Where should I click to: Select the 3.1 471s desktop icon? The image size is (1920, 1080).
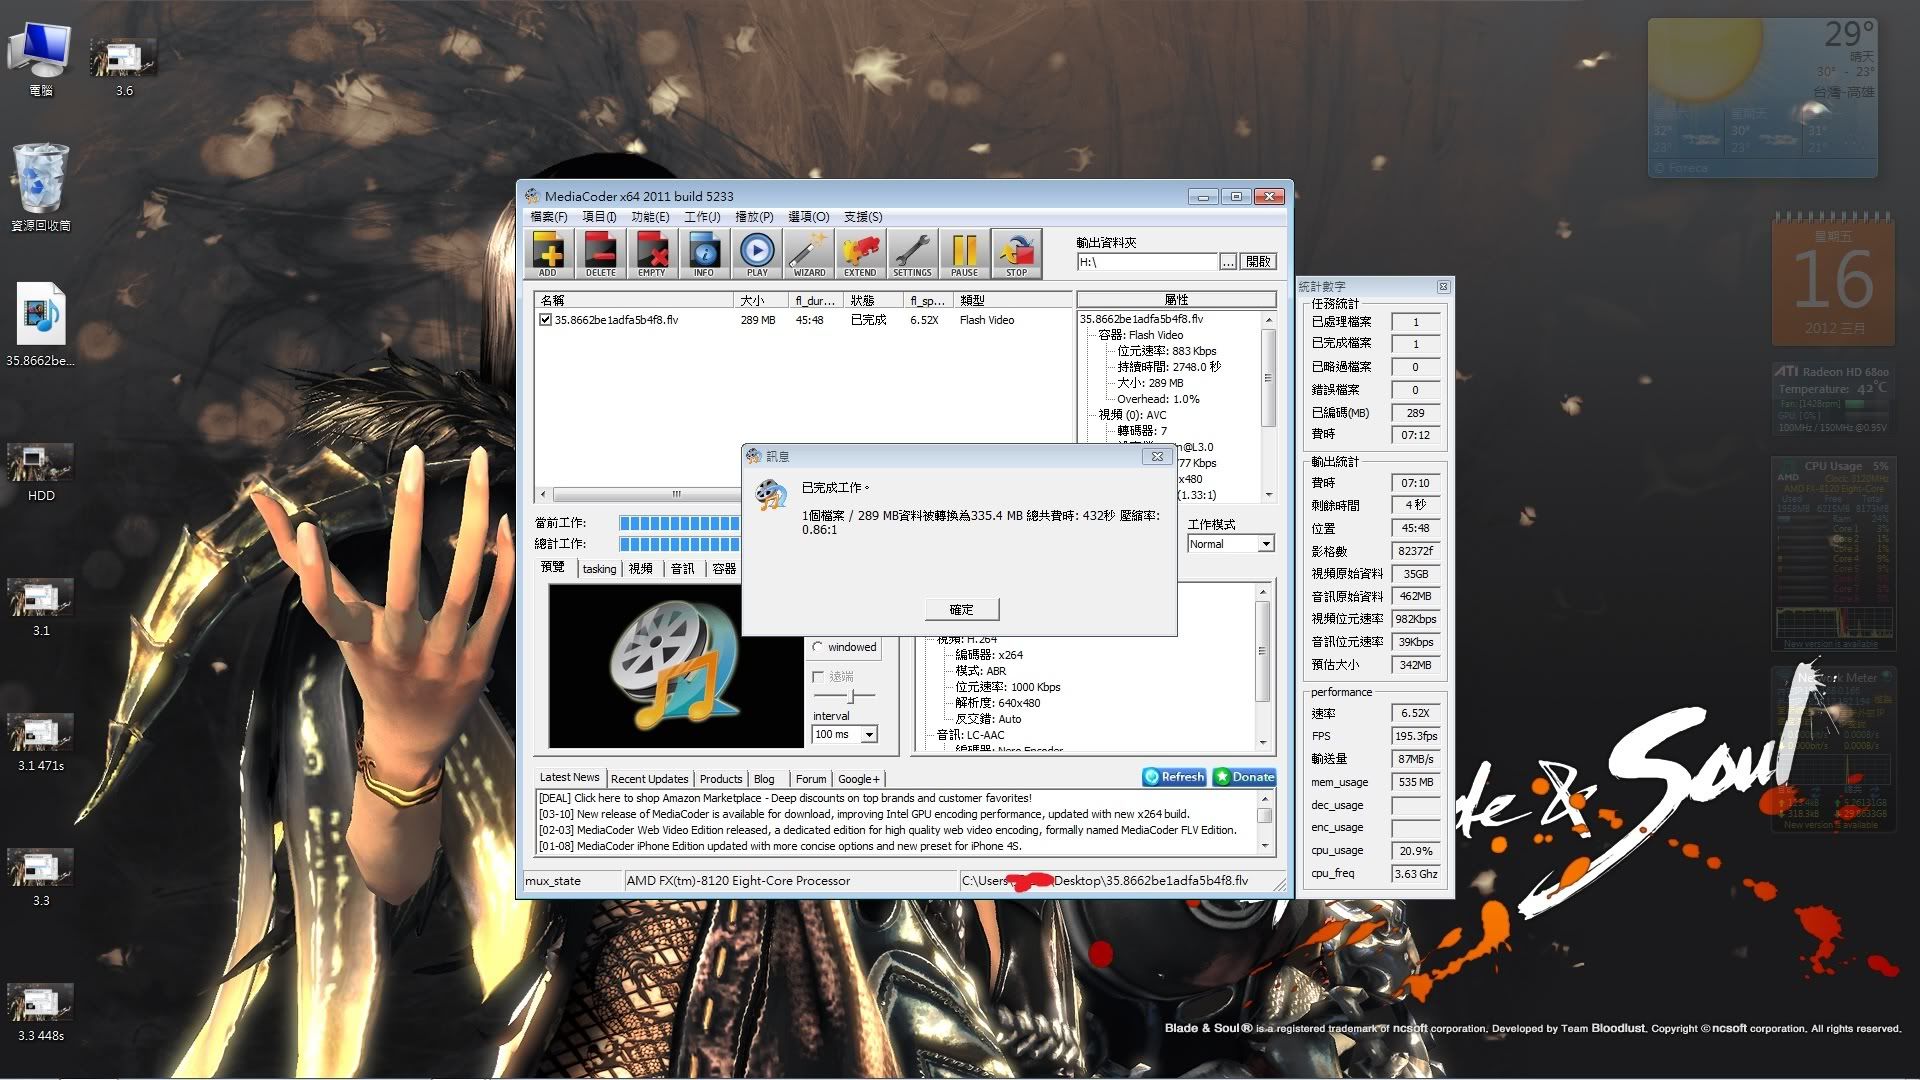[x=40, y=742]
